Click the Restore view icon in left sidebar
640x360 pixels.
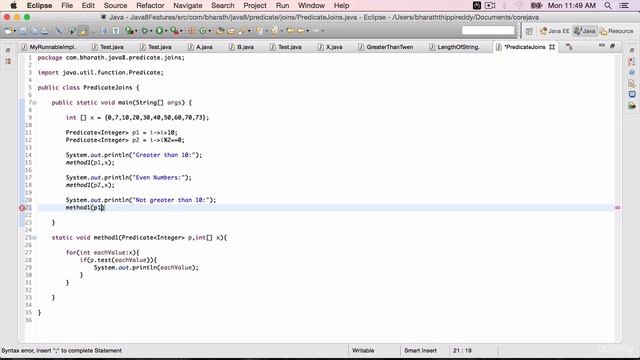coord(8,51)
